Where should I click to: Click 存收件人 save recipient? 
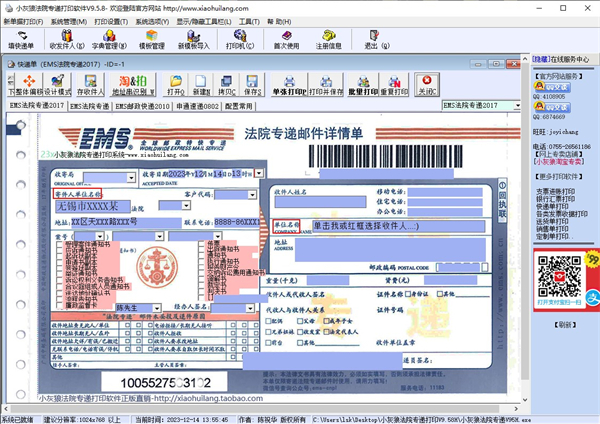tap(90, 85)
